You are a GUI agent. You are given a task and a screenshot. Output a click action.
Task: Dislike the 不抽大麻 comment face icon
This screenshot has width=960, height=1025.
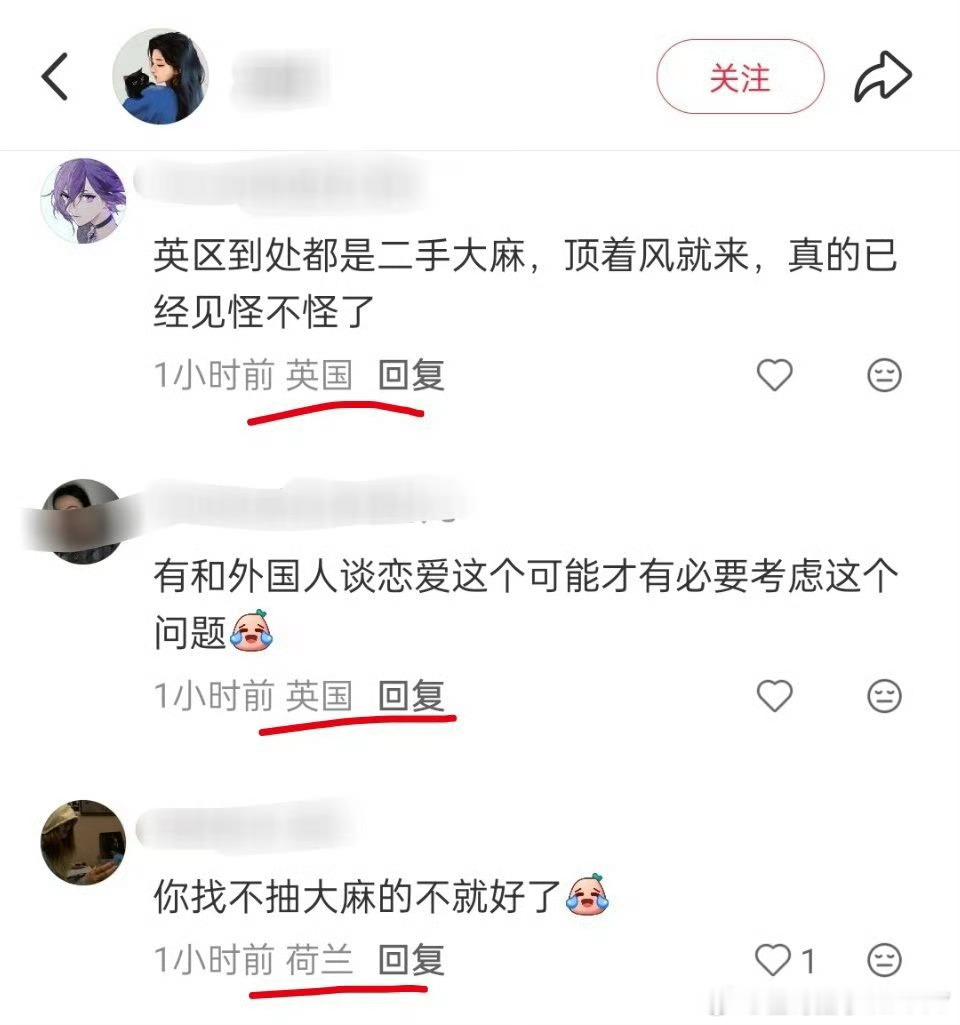point(884,960)
